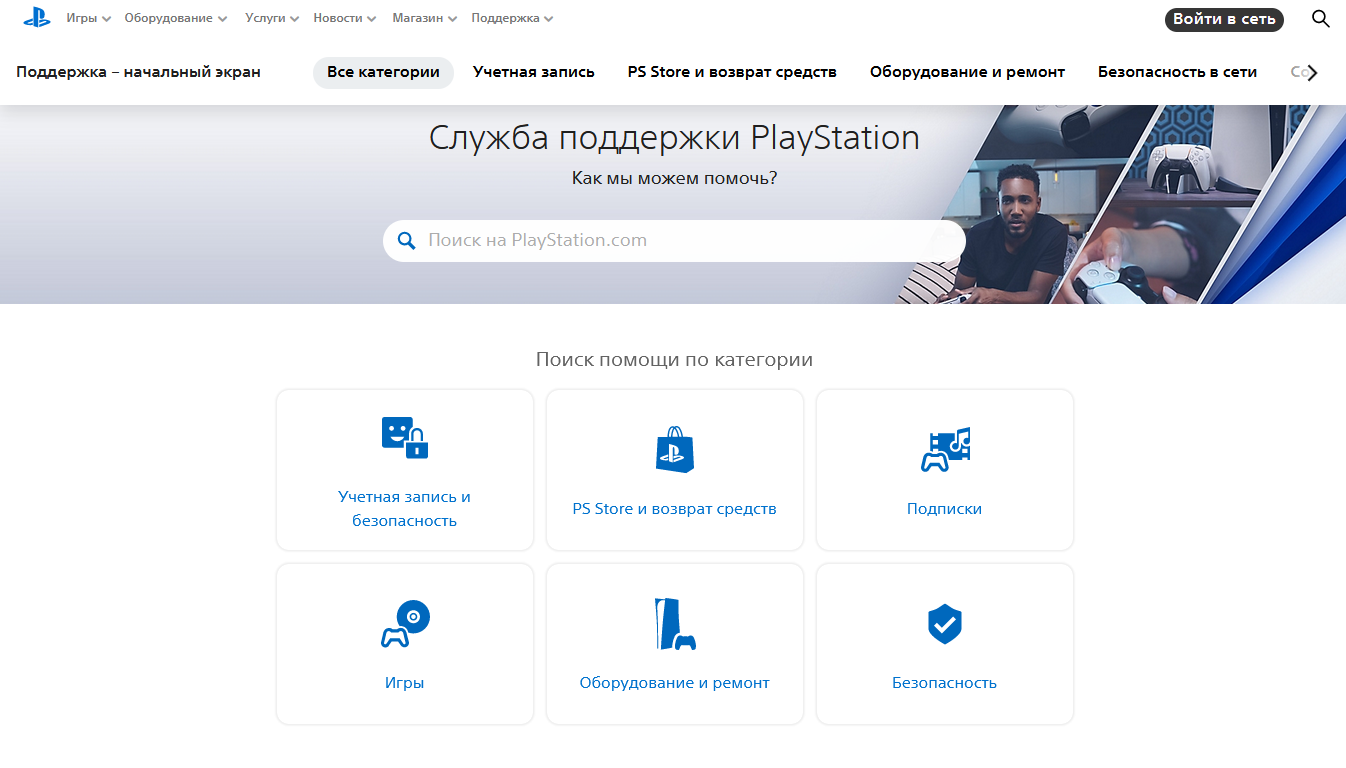Click the Safety shield checkmark icon
The height and width of the screenshot is (768, 1346).
[x=945, y=624]
